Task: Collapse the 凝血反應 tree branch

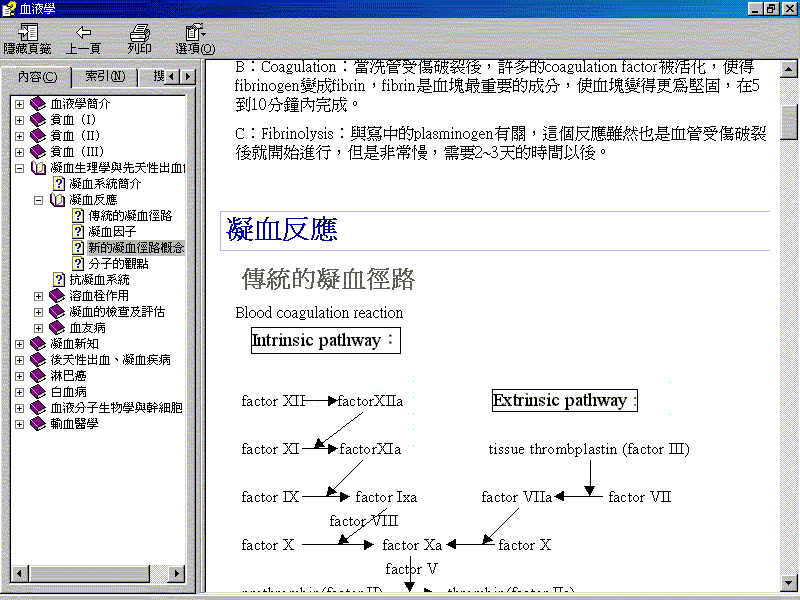Action: point(39,200)
